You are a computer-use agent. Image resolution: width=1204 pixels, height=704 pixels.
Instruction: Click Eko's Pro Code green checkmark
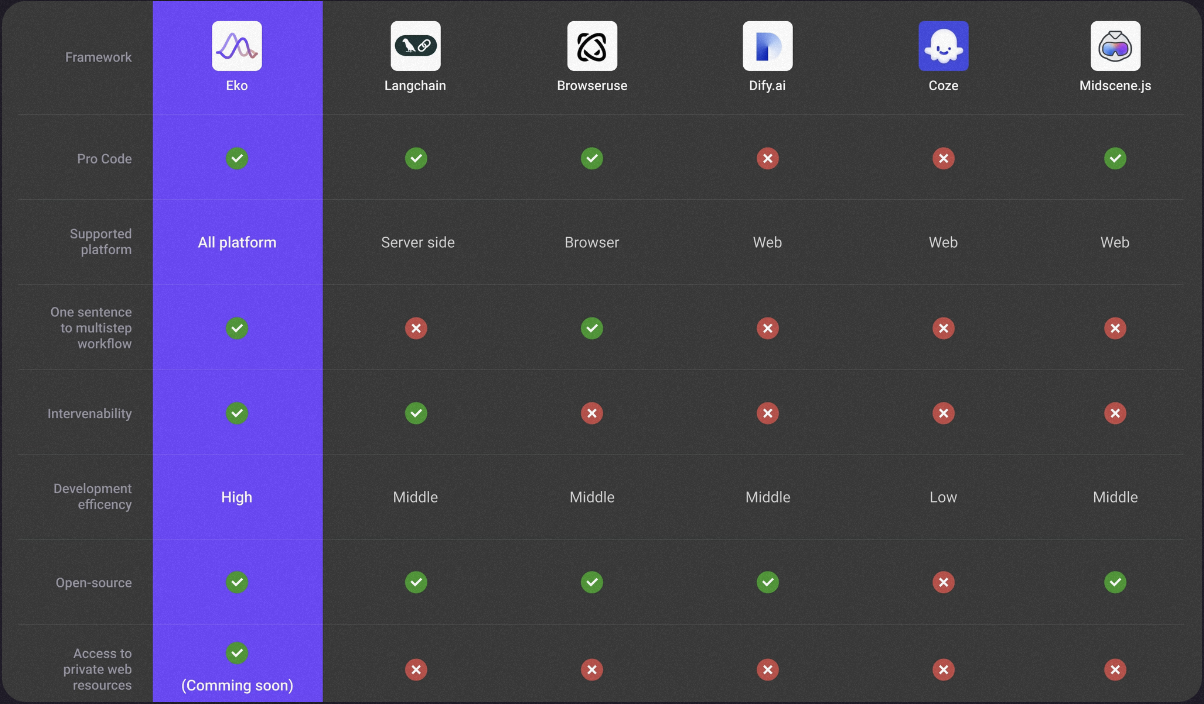coord(237,158)
